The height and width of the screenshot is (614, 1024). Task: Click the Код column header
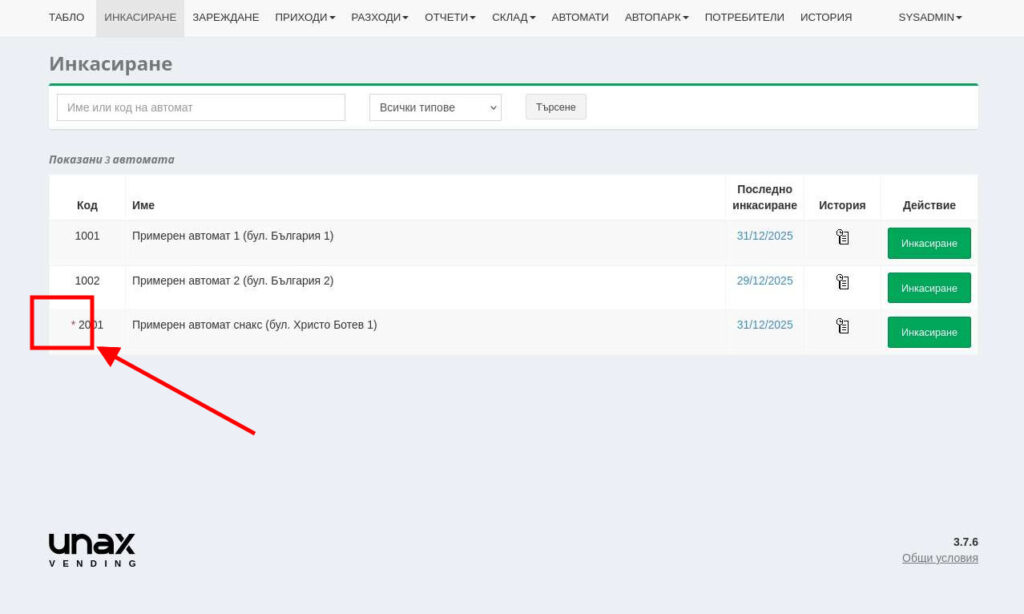point(87,206)
